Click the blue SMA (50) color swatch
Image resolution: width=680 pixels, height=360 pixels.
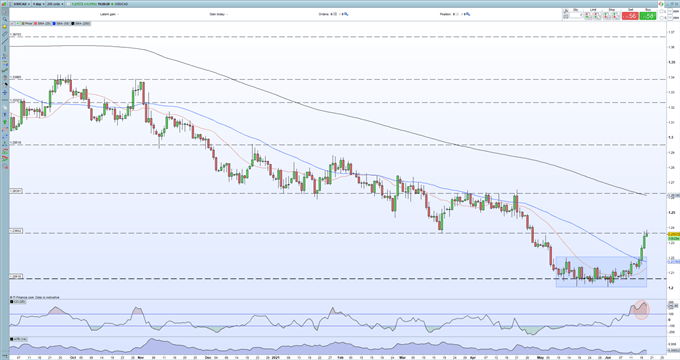[54, 23]
